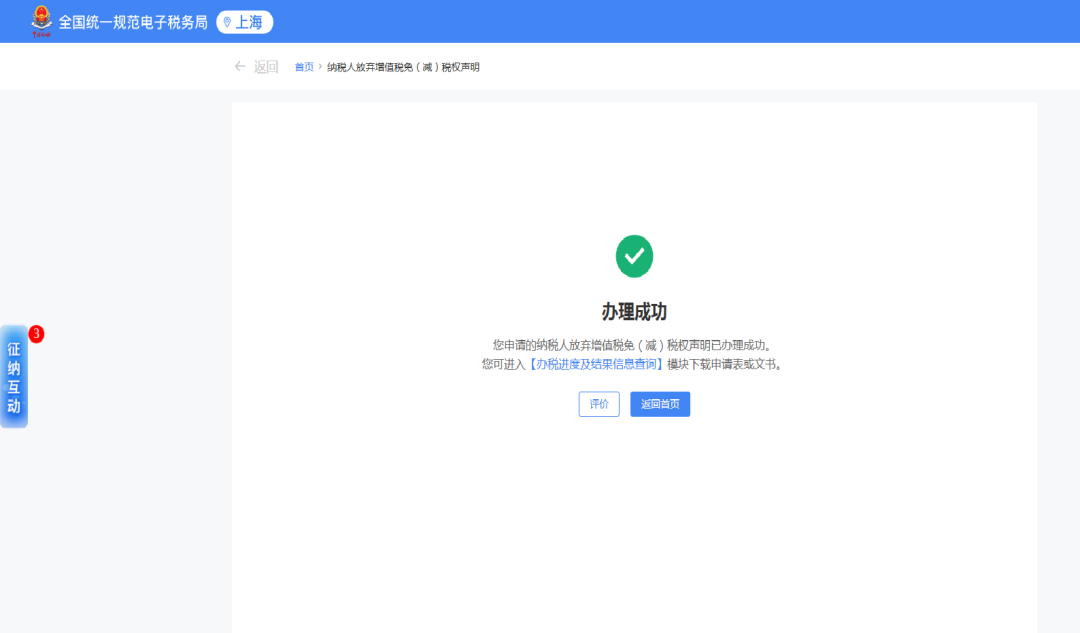This screenshot has width=1080, height=633.
Task: Click the 返回 text in the breadcrumb bar
Action: click(x=266, y=67)
